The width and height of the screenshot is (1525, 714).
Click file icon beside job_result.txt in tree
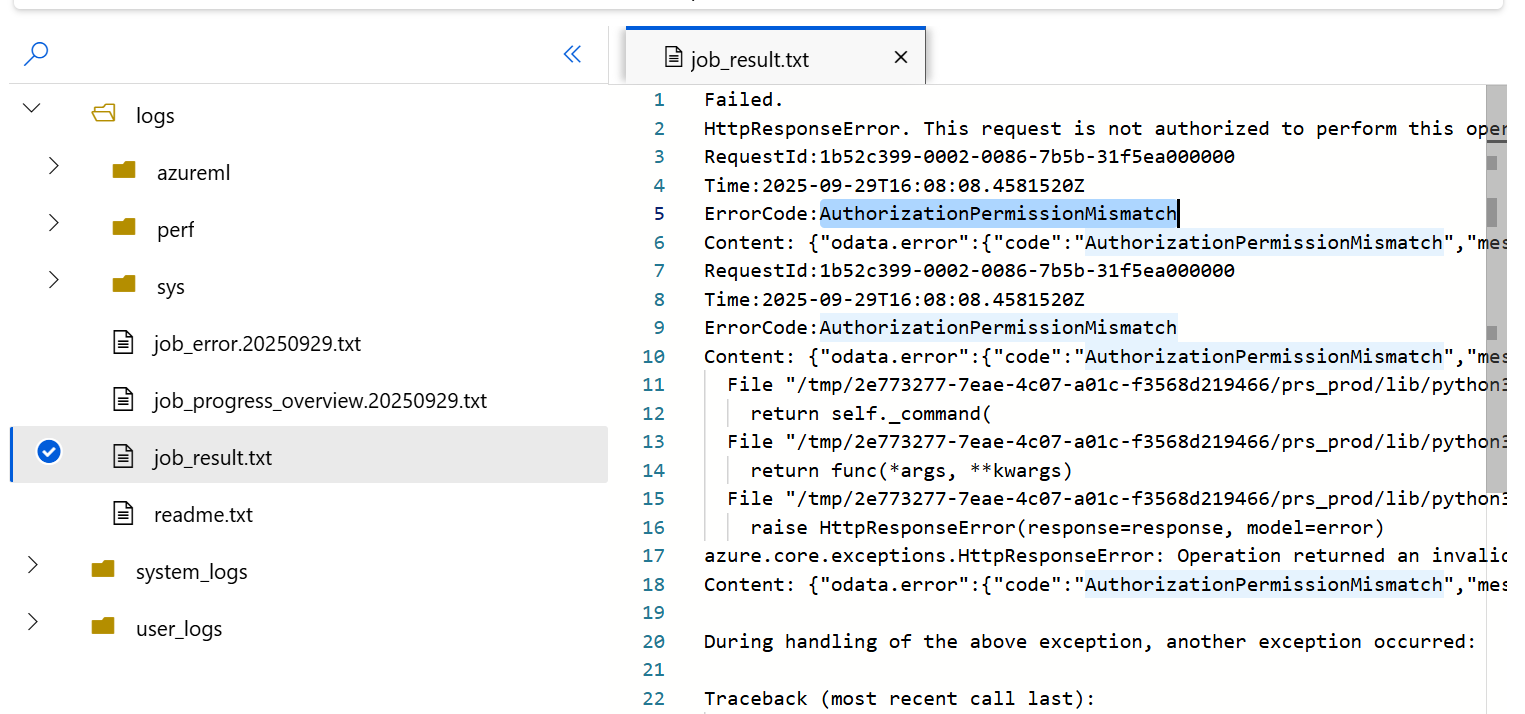click(x=123, y=456)
